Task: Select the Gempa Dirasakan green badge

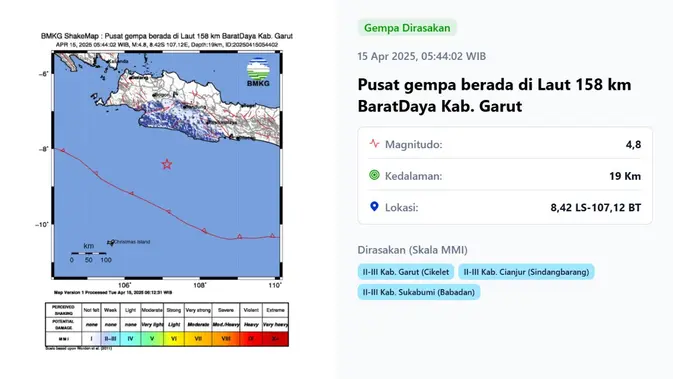Action: pyautogui.click(x=407, y=28)
